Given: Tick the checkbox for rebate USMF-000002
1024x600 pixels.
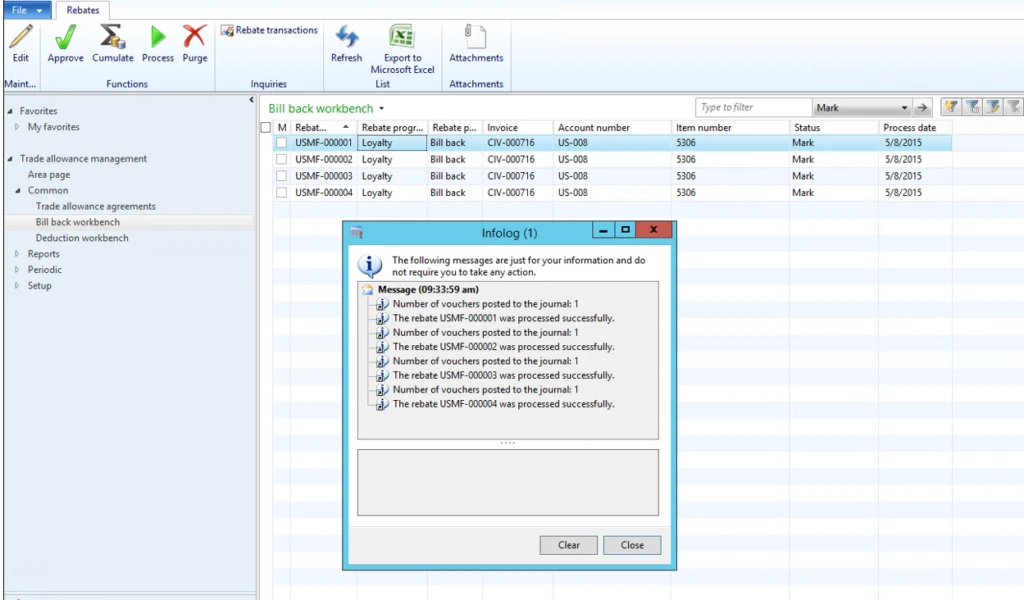Looking at the screenshot, I should [282, 160].
